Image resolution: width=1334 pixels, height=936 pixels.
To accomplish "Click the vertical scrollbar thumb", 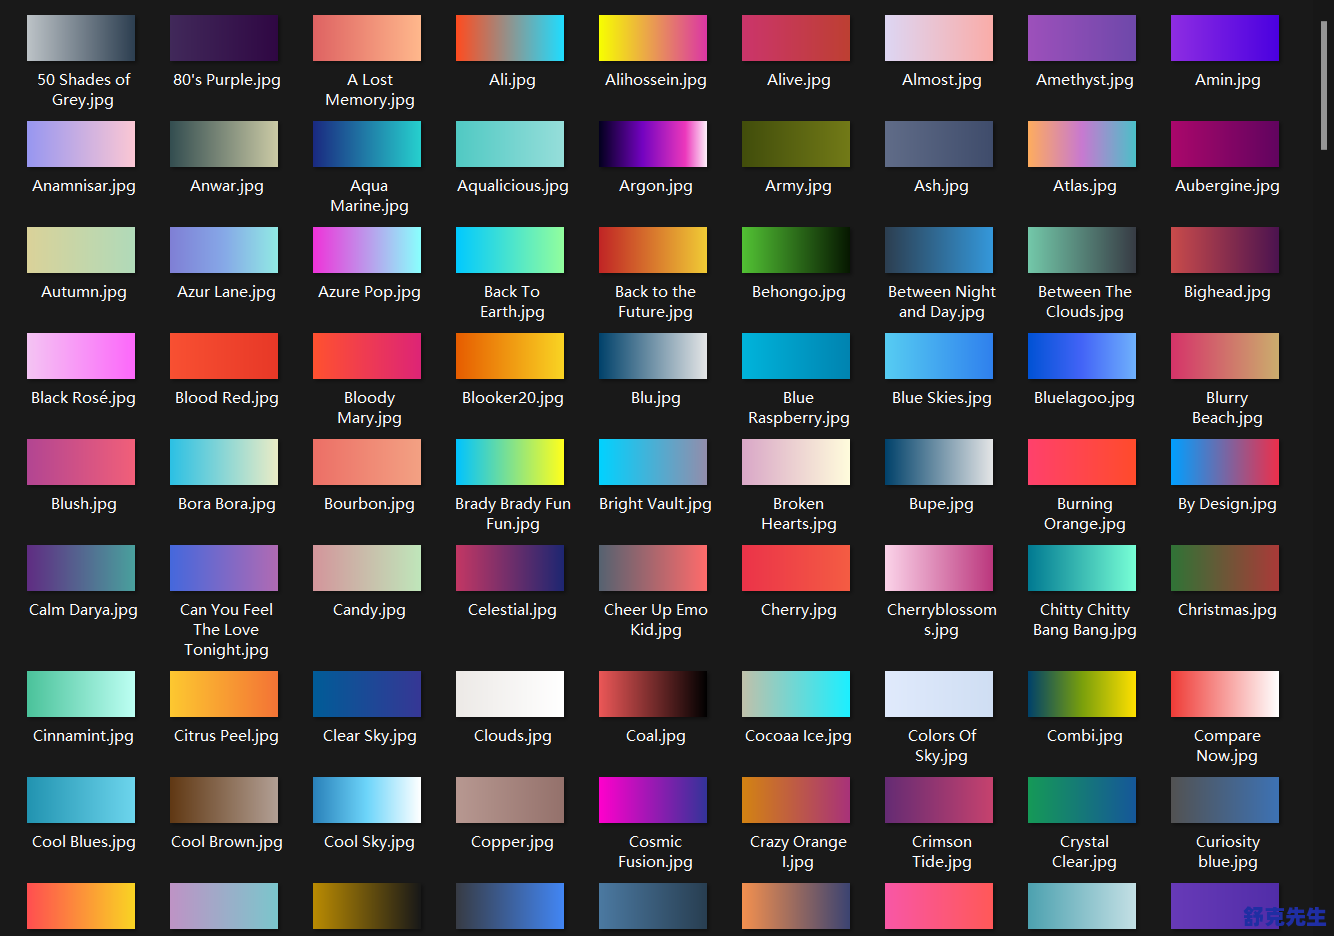I will tap(1324, 85).
